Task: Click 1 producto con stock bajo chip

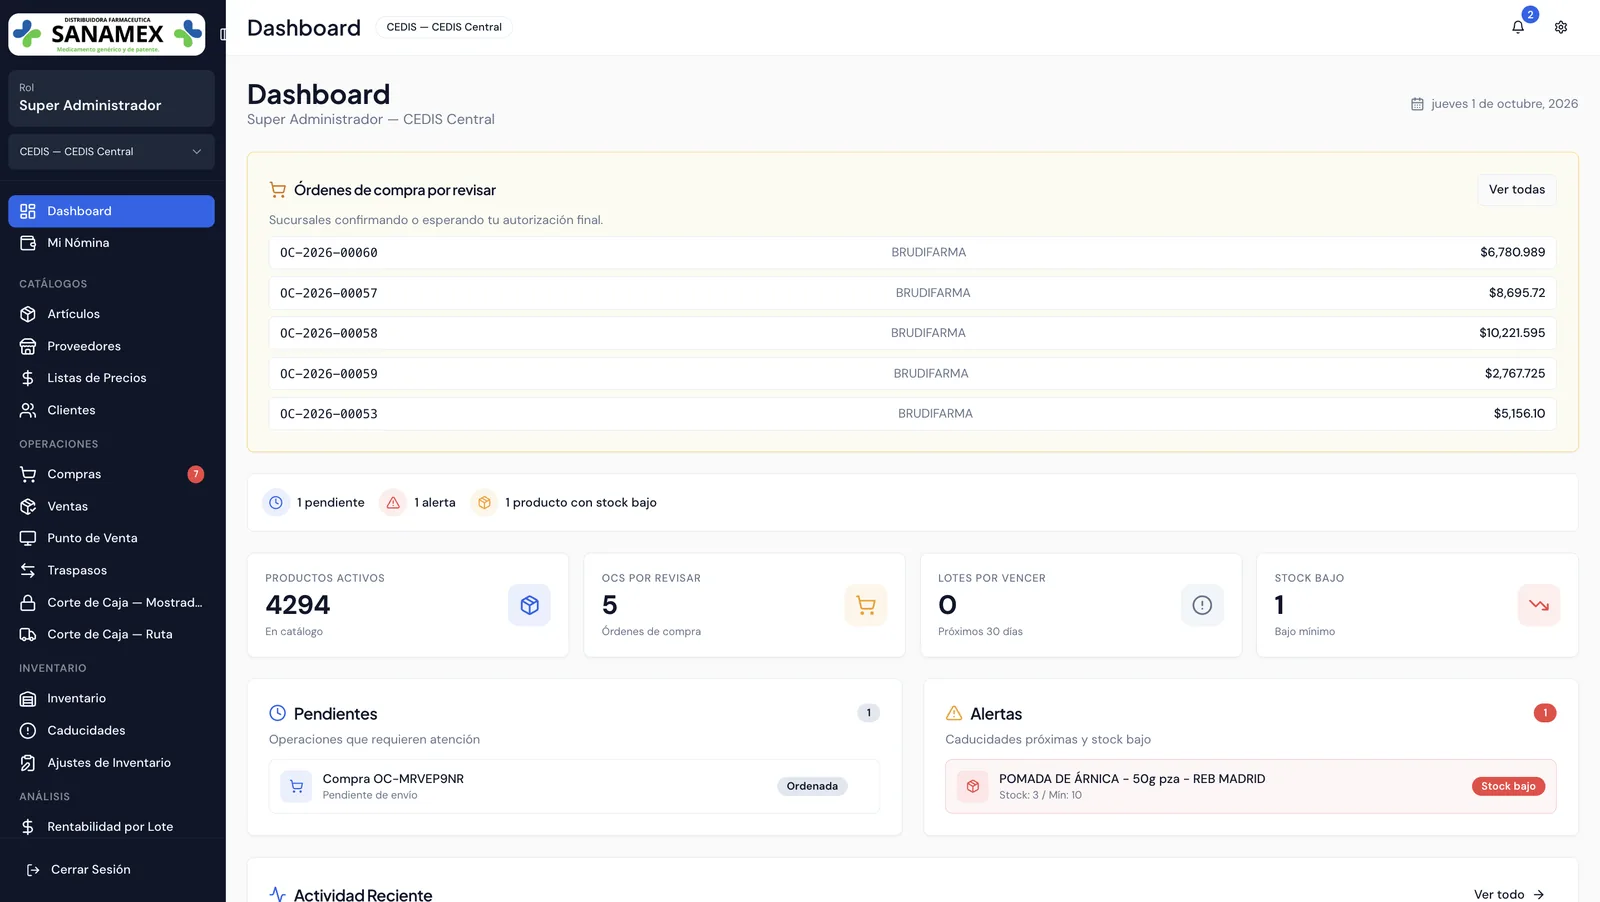Action: click(564, 503)
